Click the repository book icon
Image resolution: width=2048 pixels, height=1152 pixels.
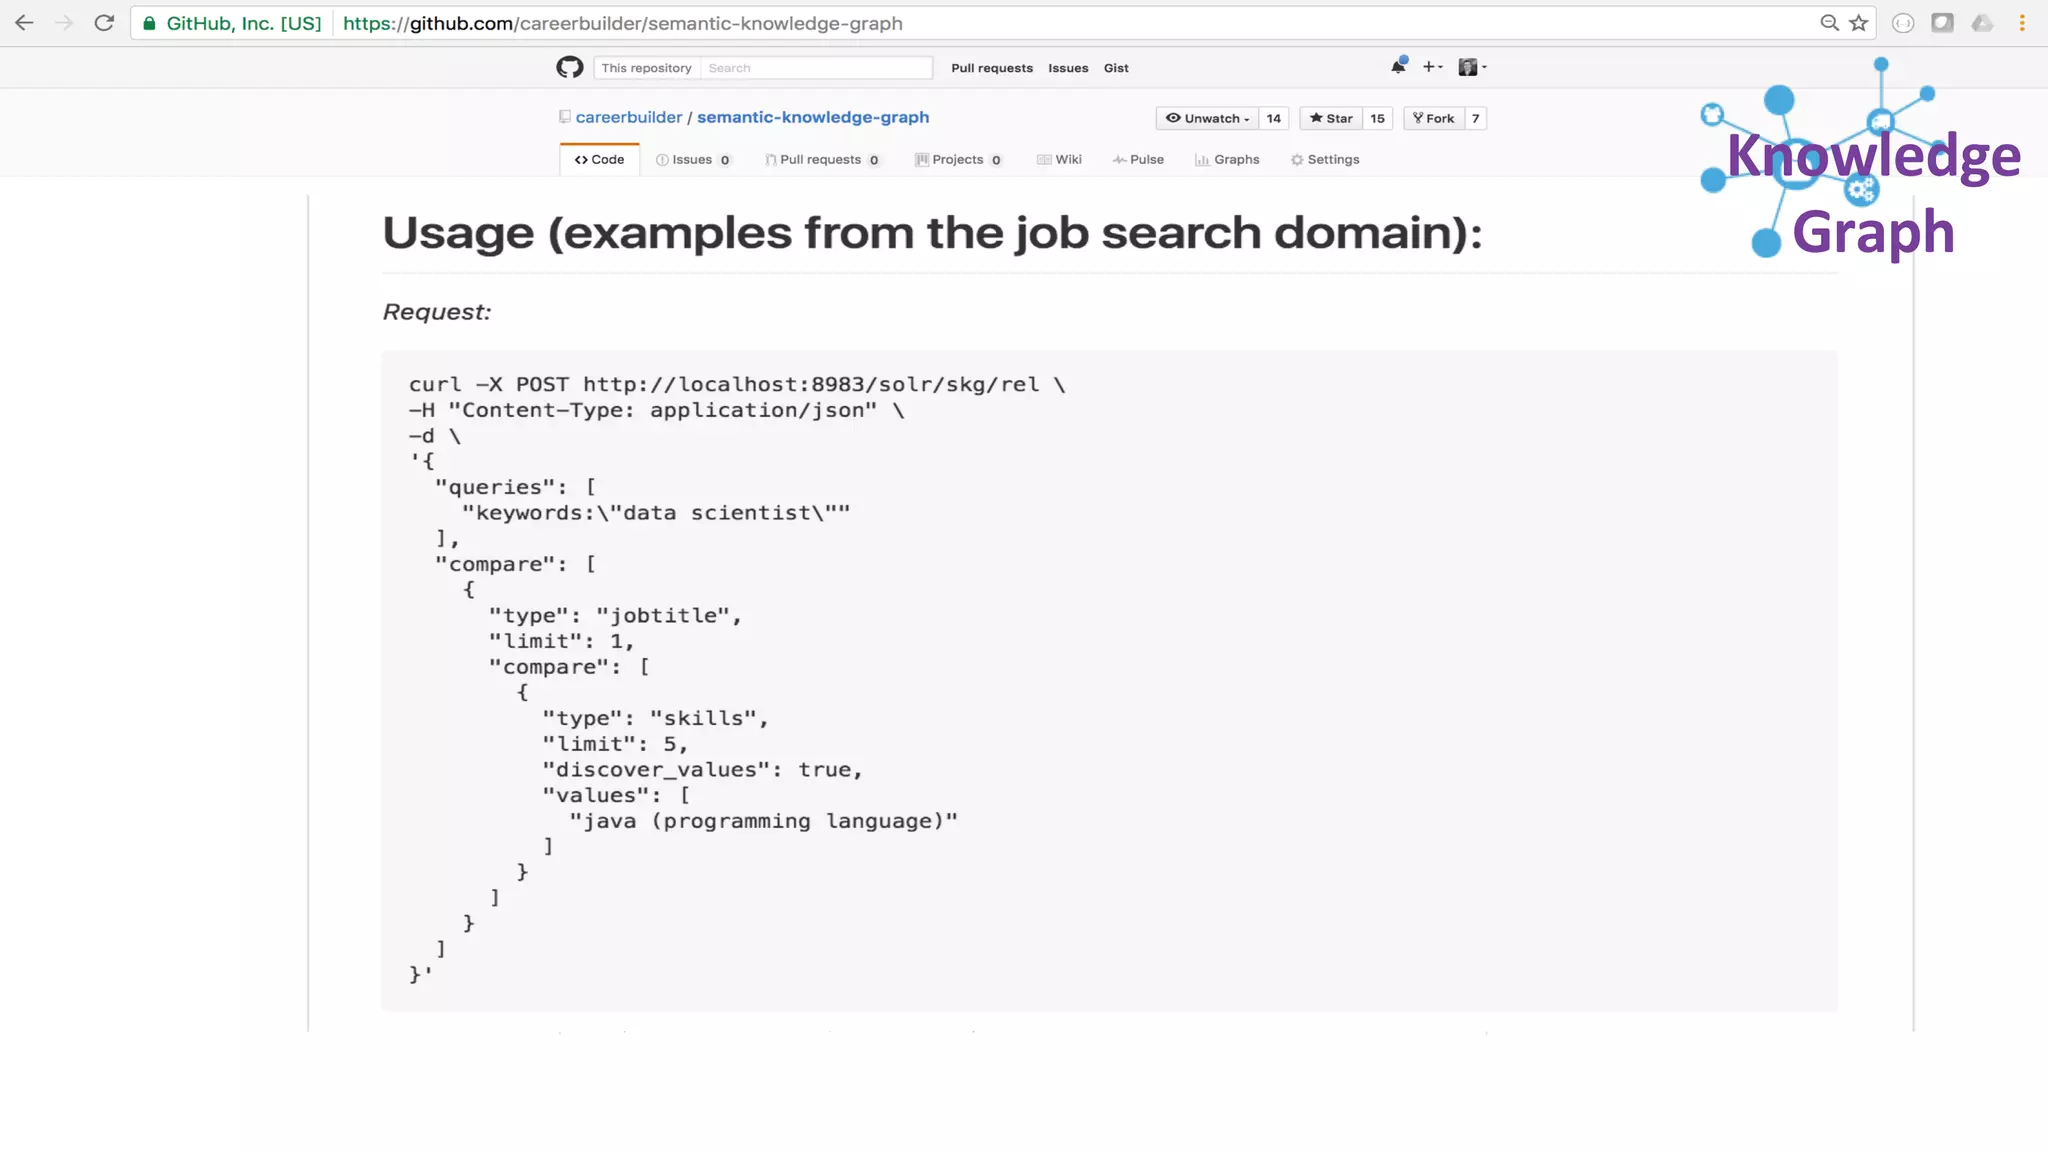coord(565,117)
